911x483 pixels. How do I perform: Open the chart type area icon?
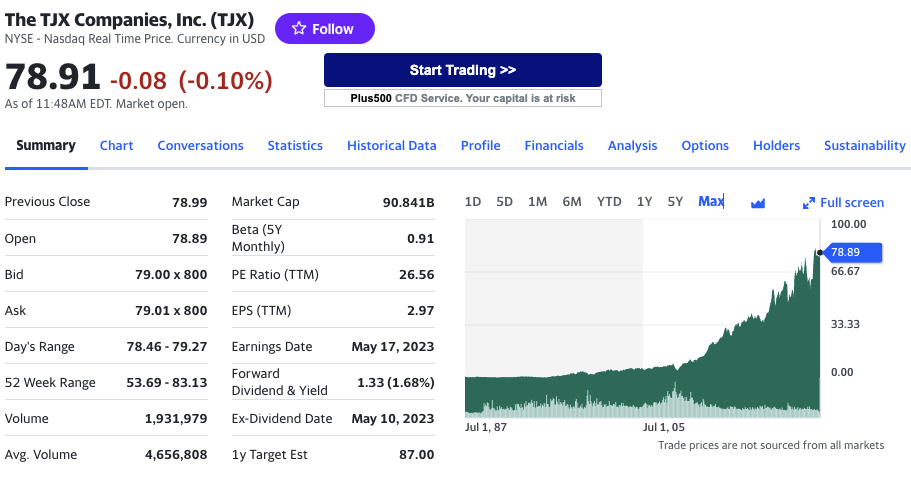coord(758,203)
